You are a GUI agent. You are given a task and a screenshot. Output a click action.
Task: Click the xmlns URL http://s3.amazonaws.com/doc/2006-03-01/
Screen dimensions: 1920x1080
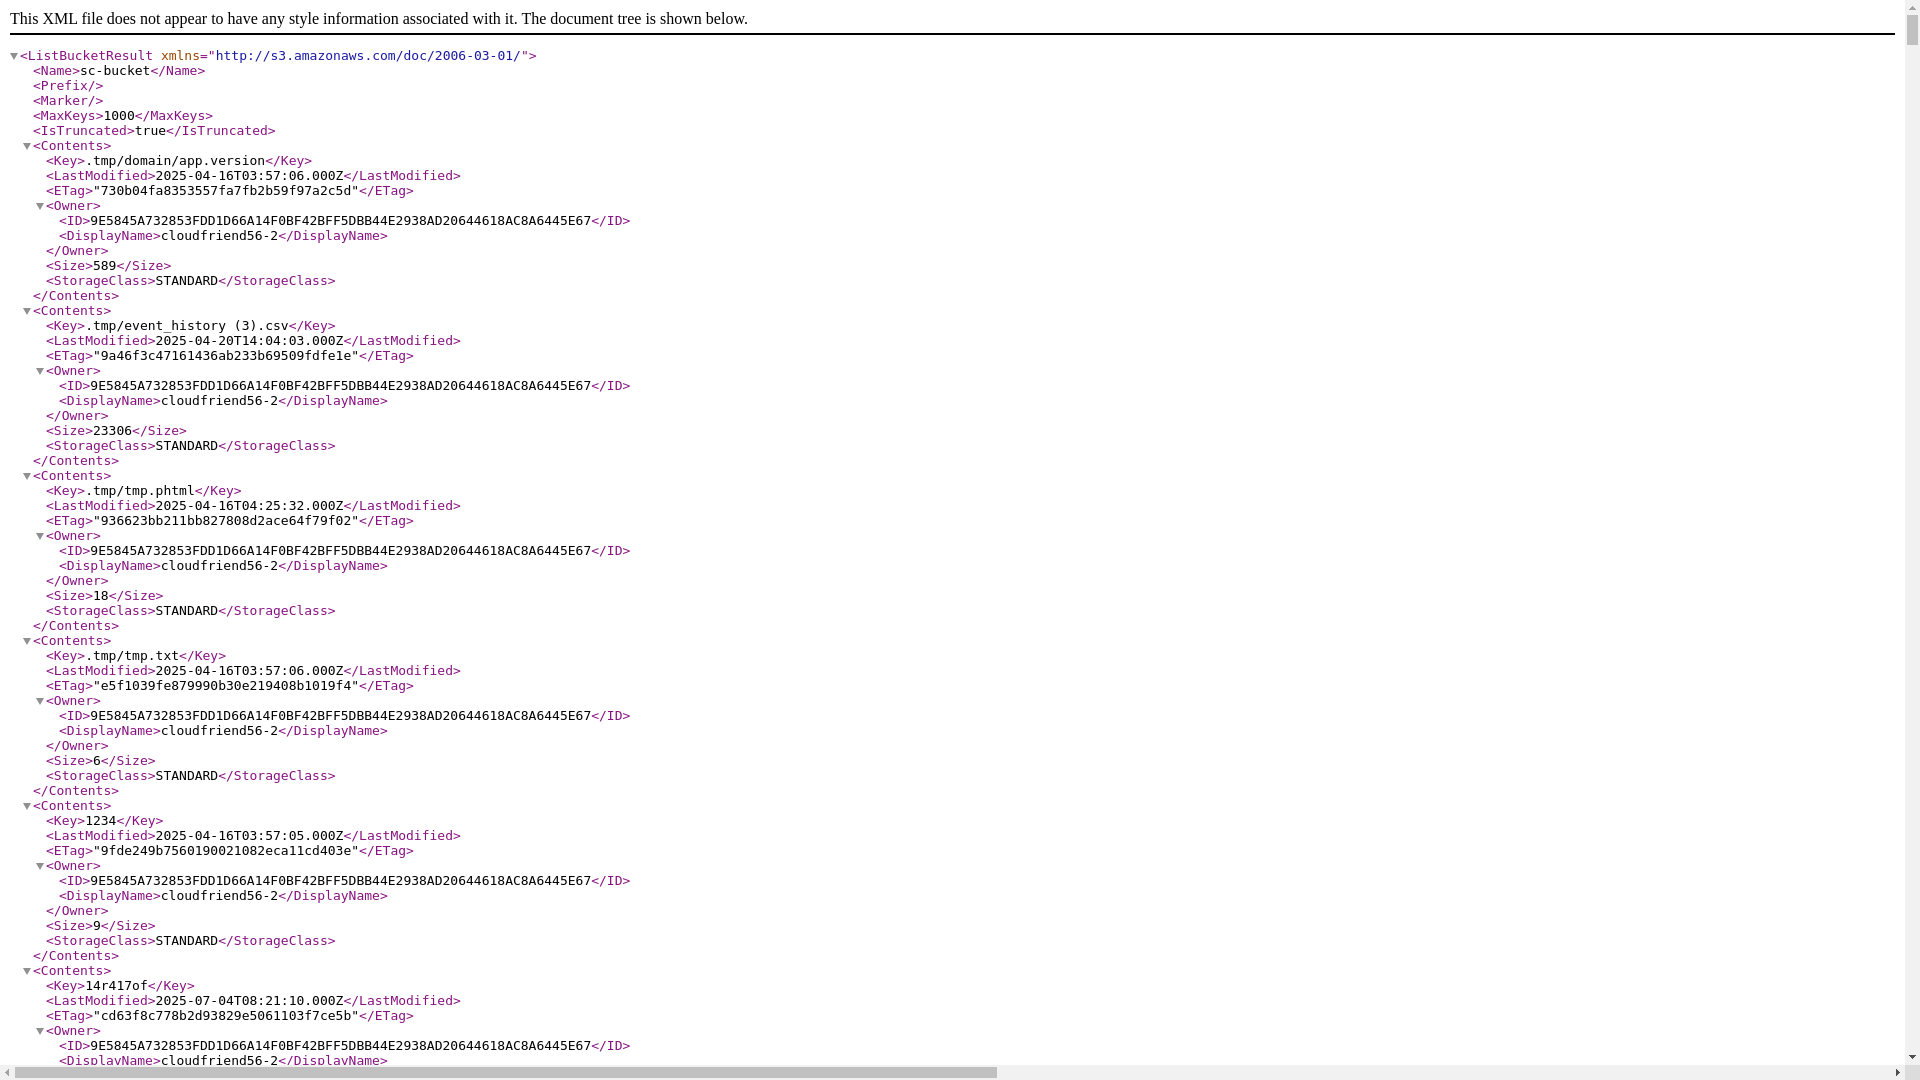click(x=368, y=56)
